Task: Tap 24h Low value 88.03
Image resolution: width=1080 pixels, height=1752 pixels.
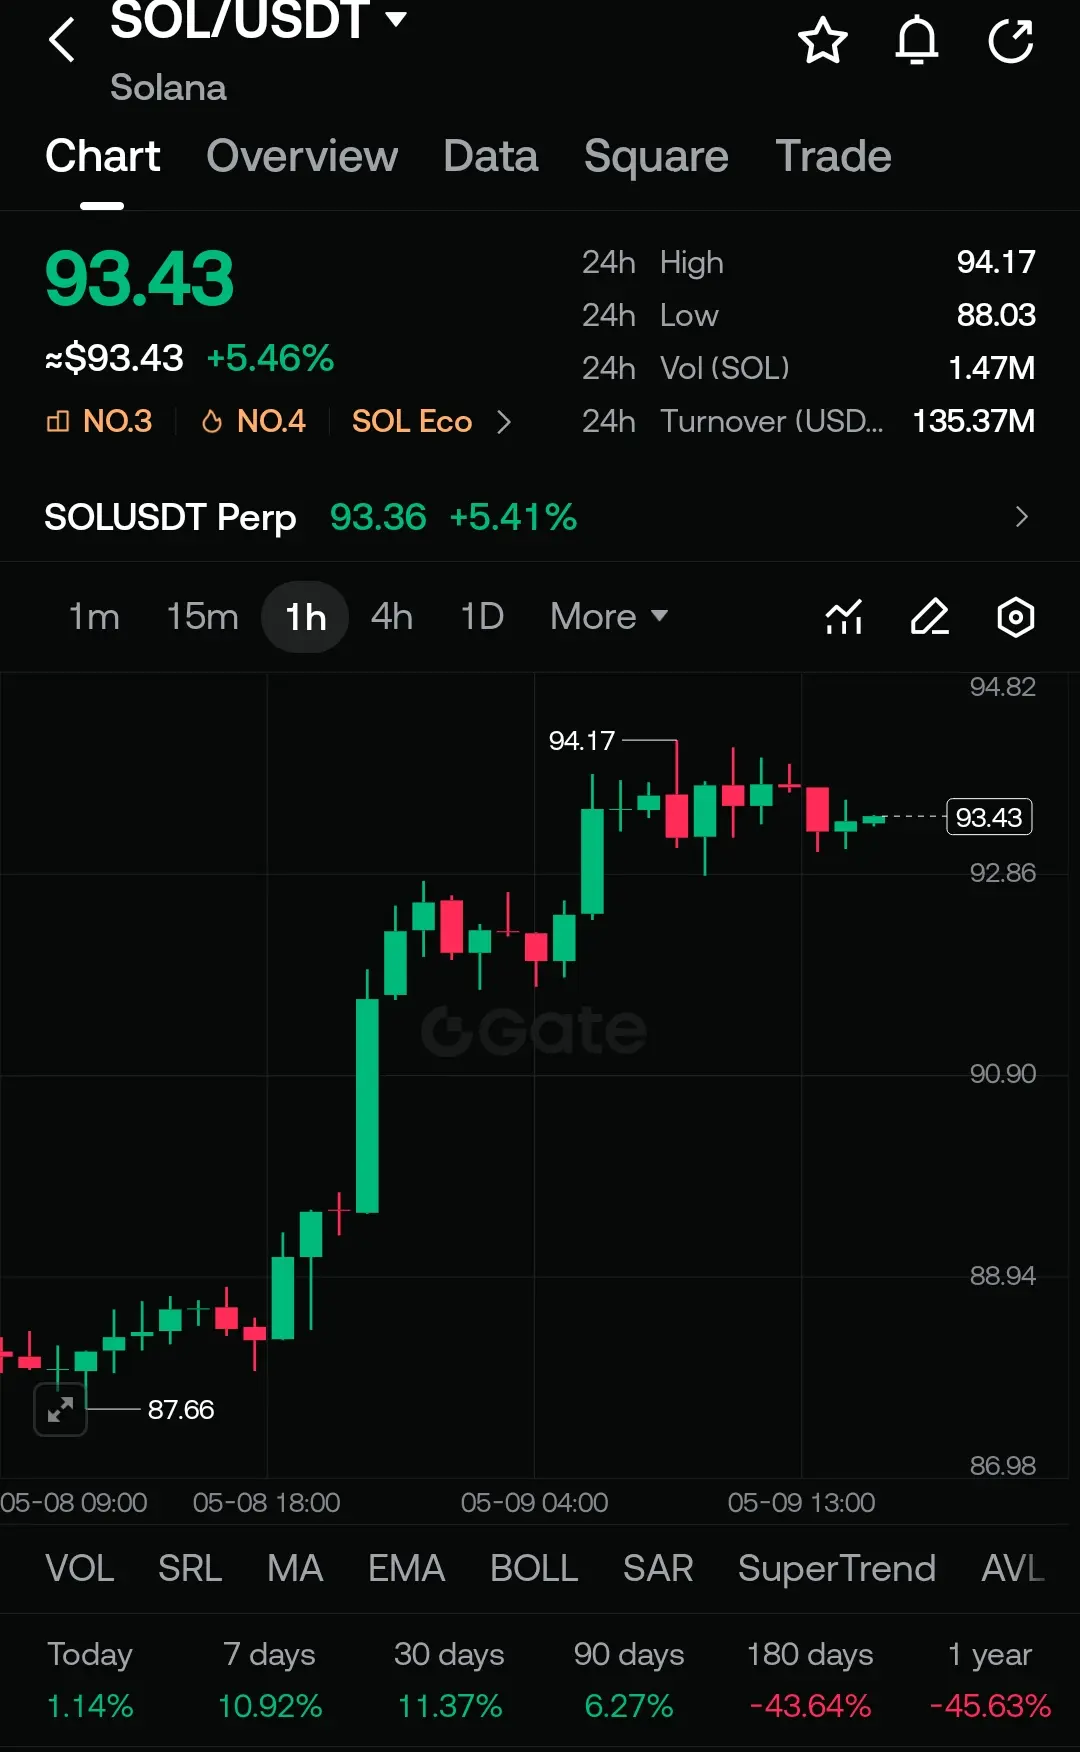Action: click(x=996, y=315)
